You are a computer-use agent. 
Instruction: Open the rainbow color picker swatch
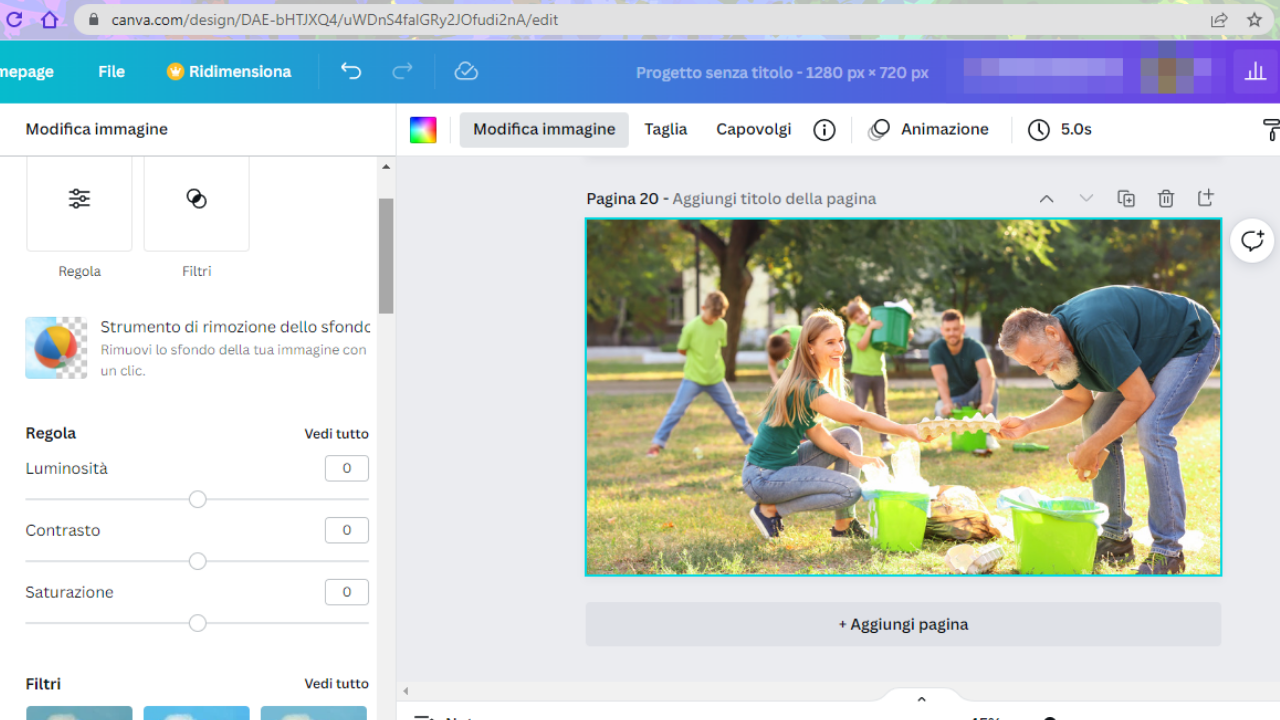pos(423,130)
